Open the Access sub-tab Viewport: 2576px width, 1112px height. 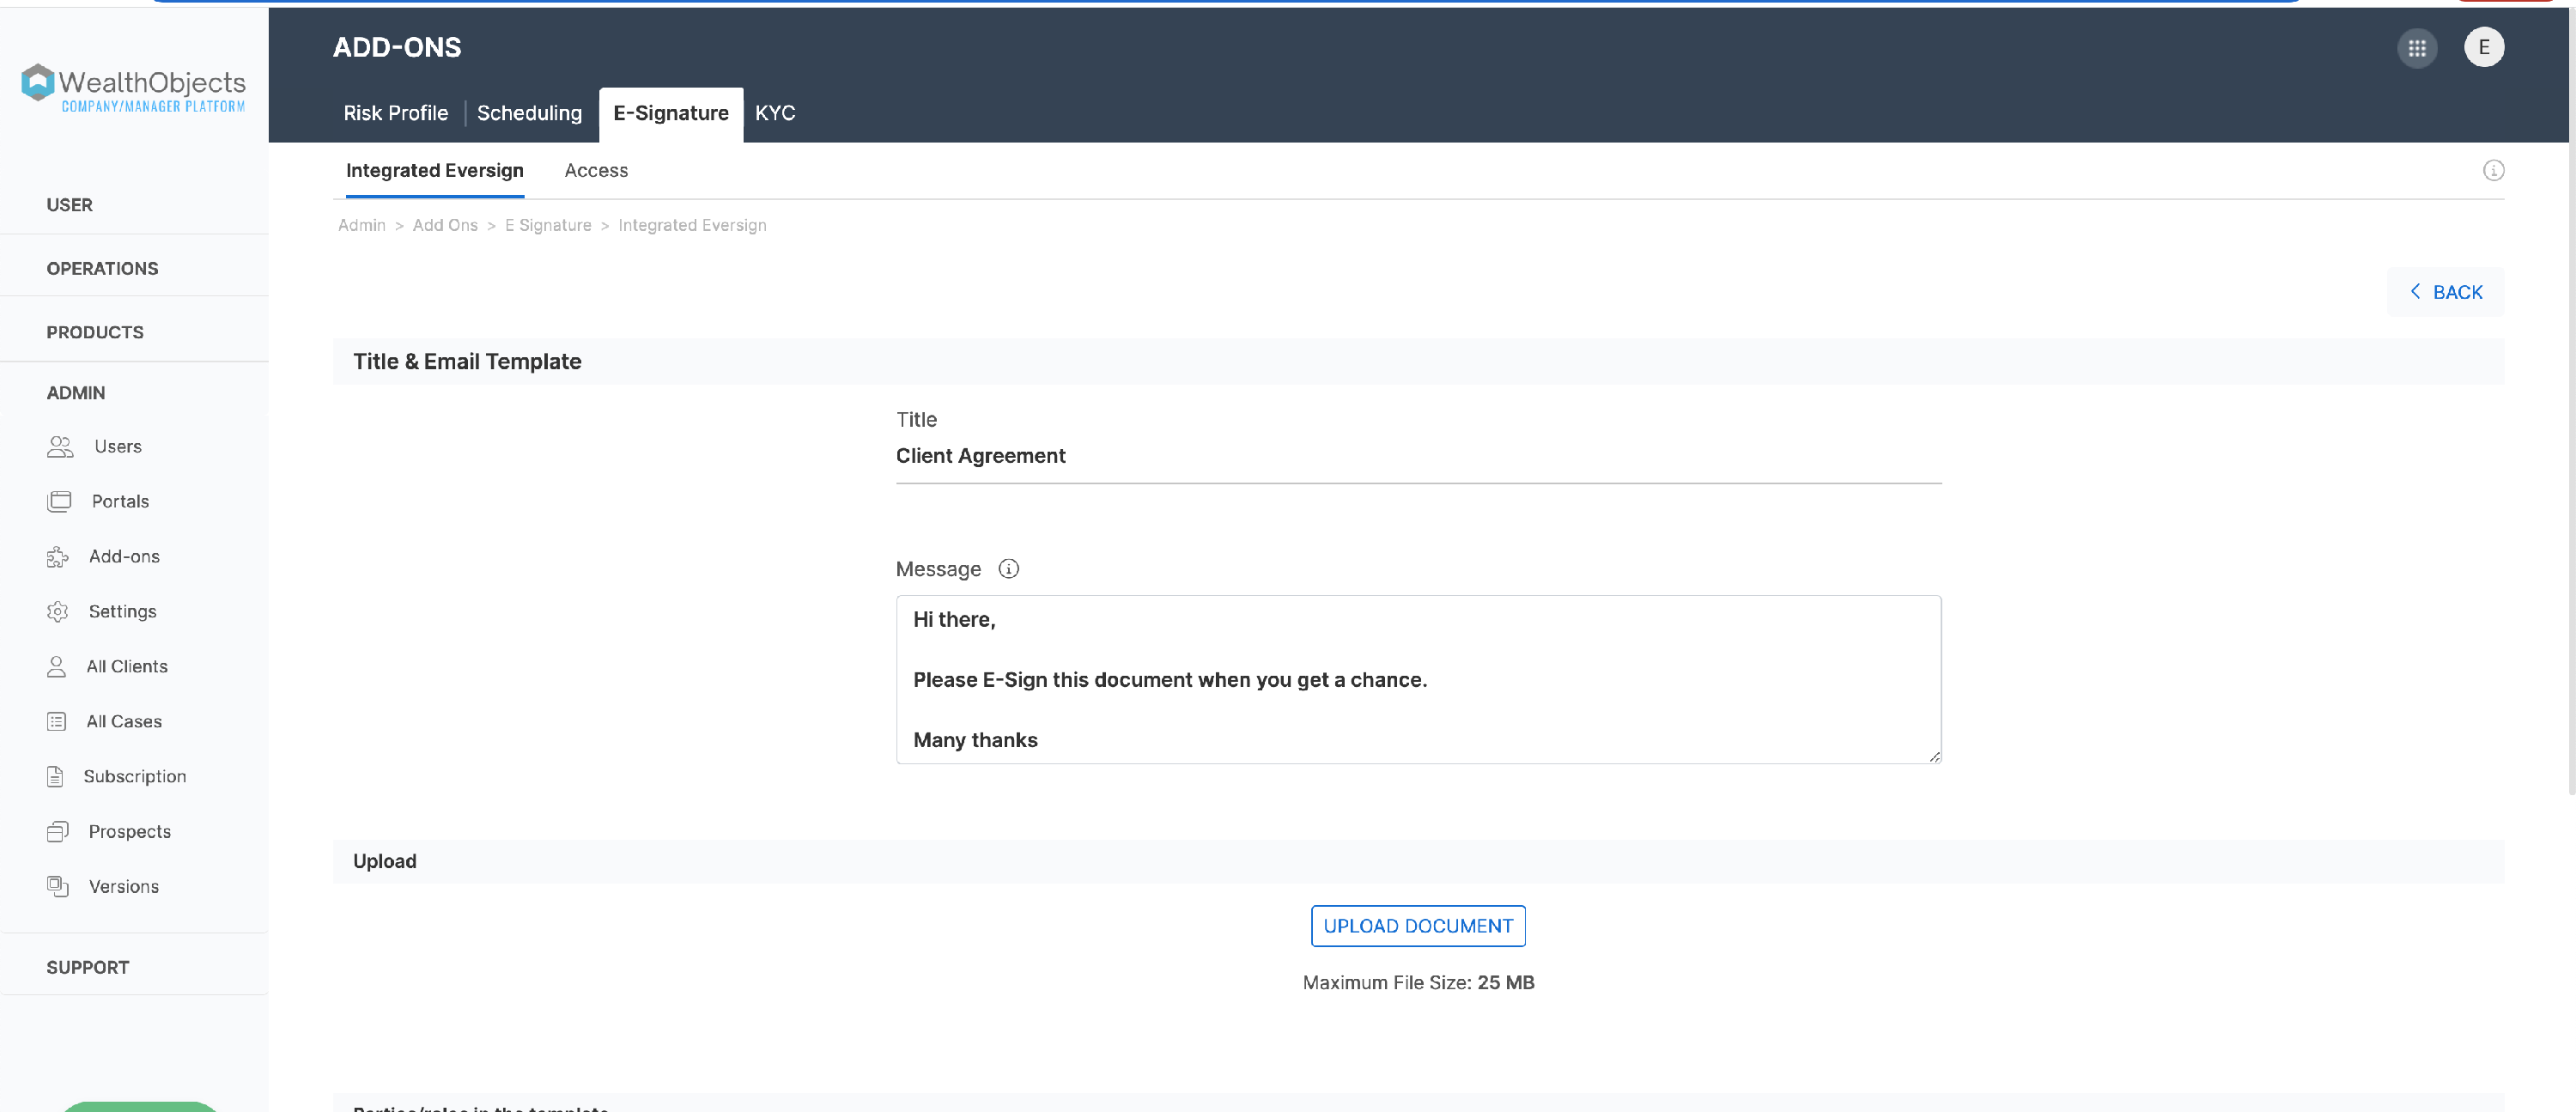596,171
